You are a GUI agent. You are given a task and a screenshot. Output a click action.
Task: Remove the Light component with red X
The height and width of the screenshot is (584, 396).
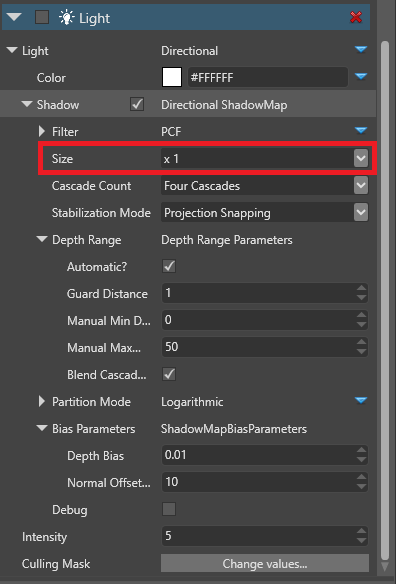point(356,17)
